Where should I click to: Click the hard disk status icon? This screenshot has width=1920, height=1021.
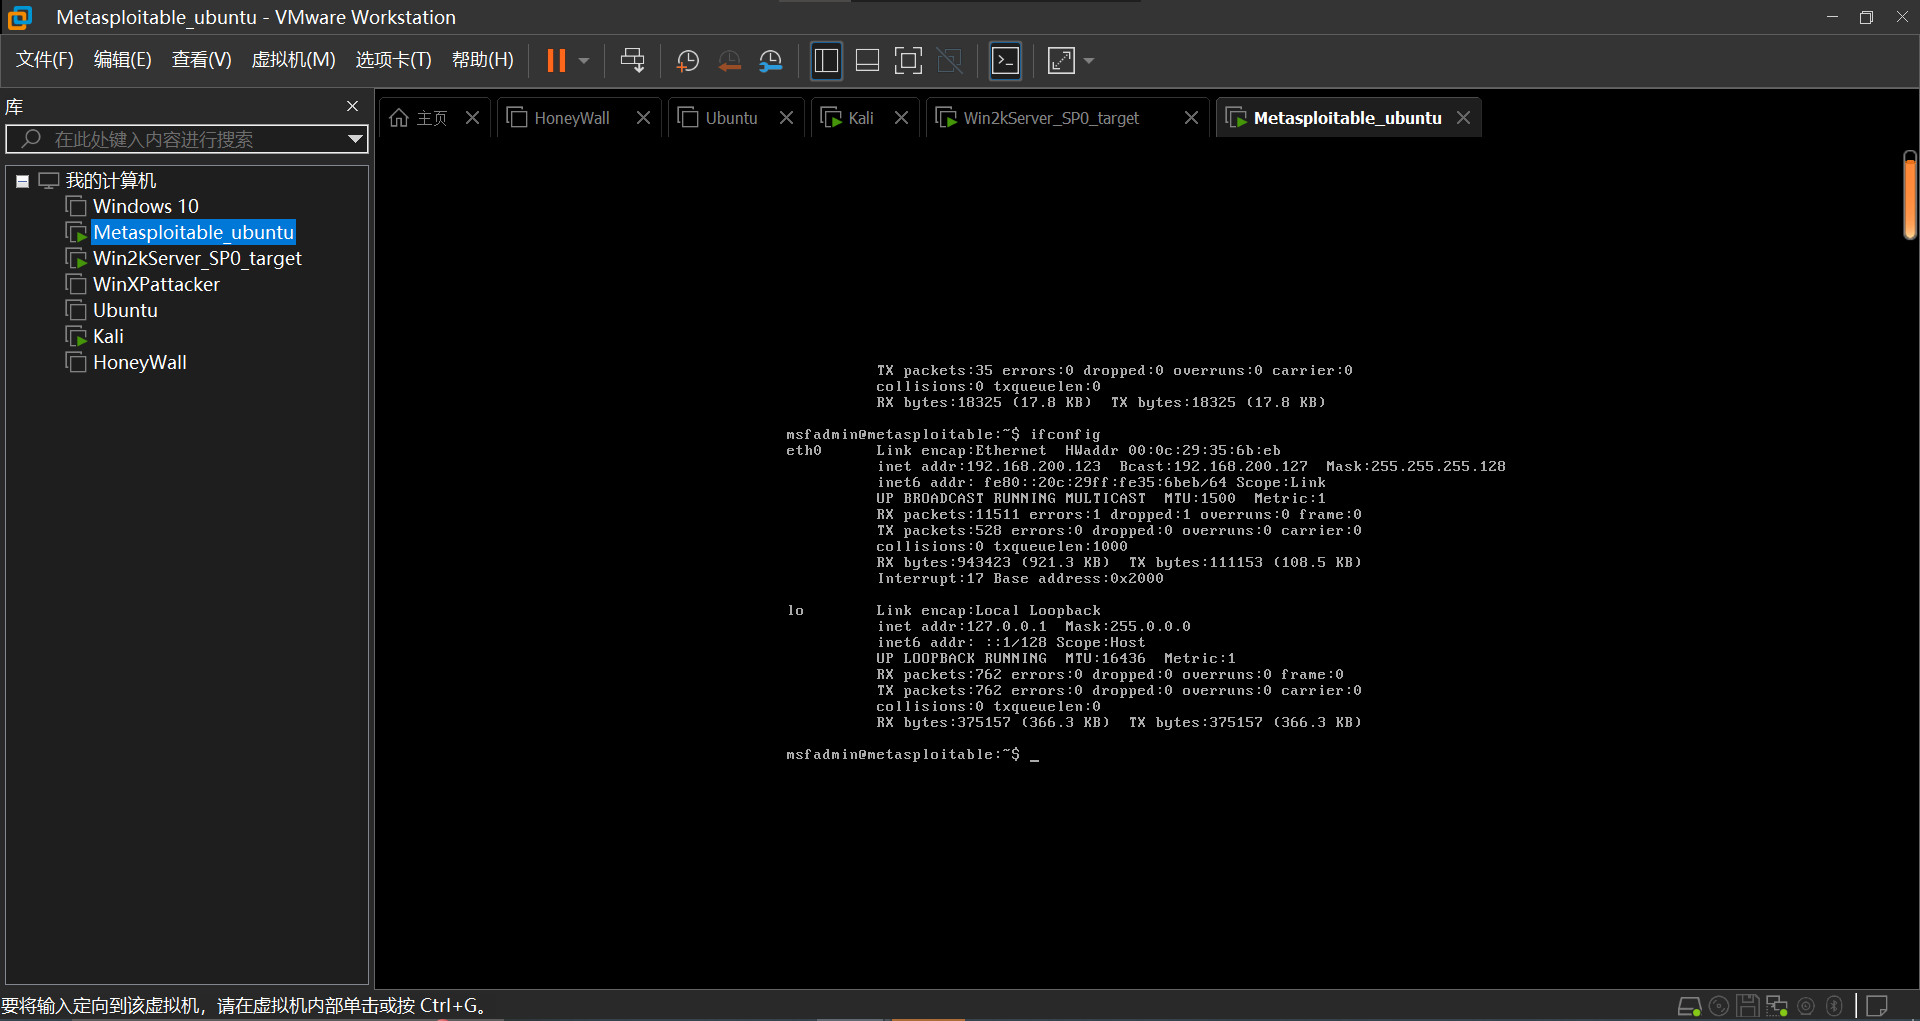(1689, 1006)
